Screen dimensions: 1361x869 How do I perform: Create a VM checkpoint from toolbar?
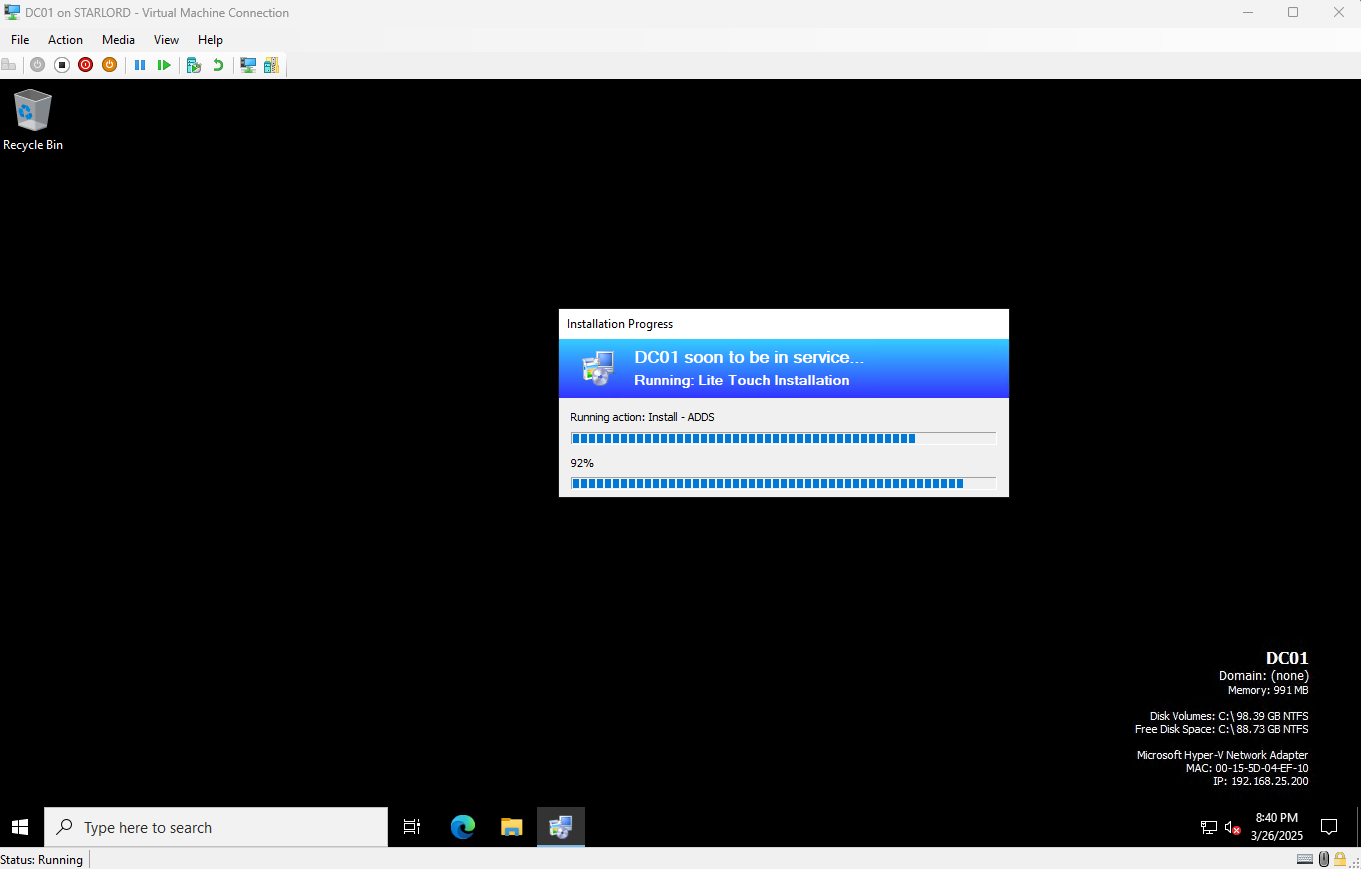[x=194, y=65]
